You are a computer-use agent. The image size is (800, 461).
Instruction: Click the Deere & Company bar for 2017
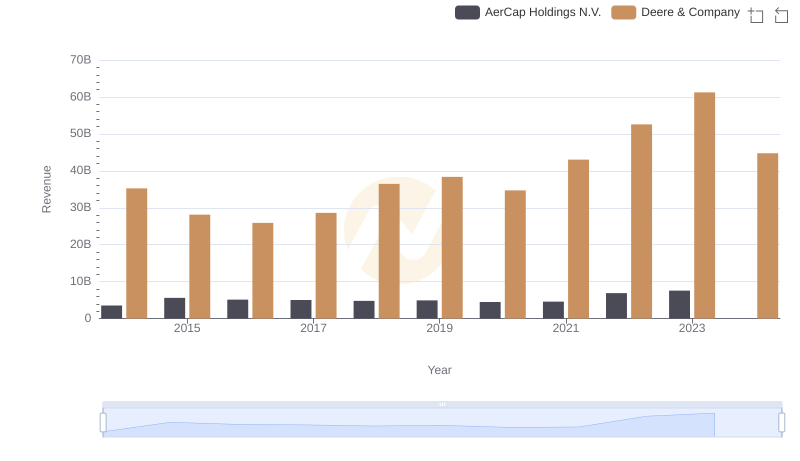pos(326,266)
